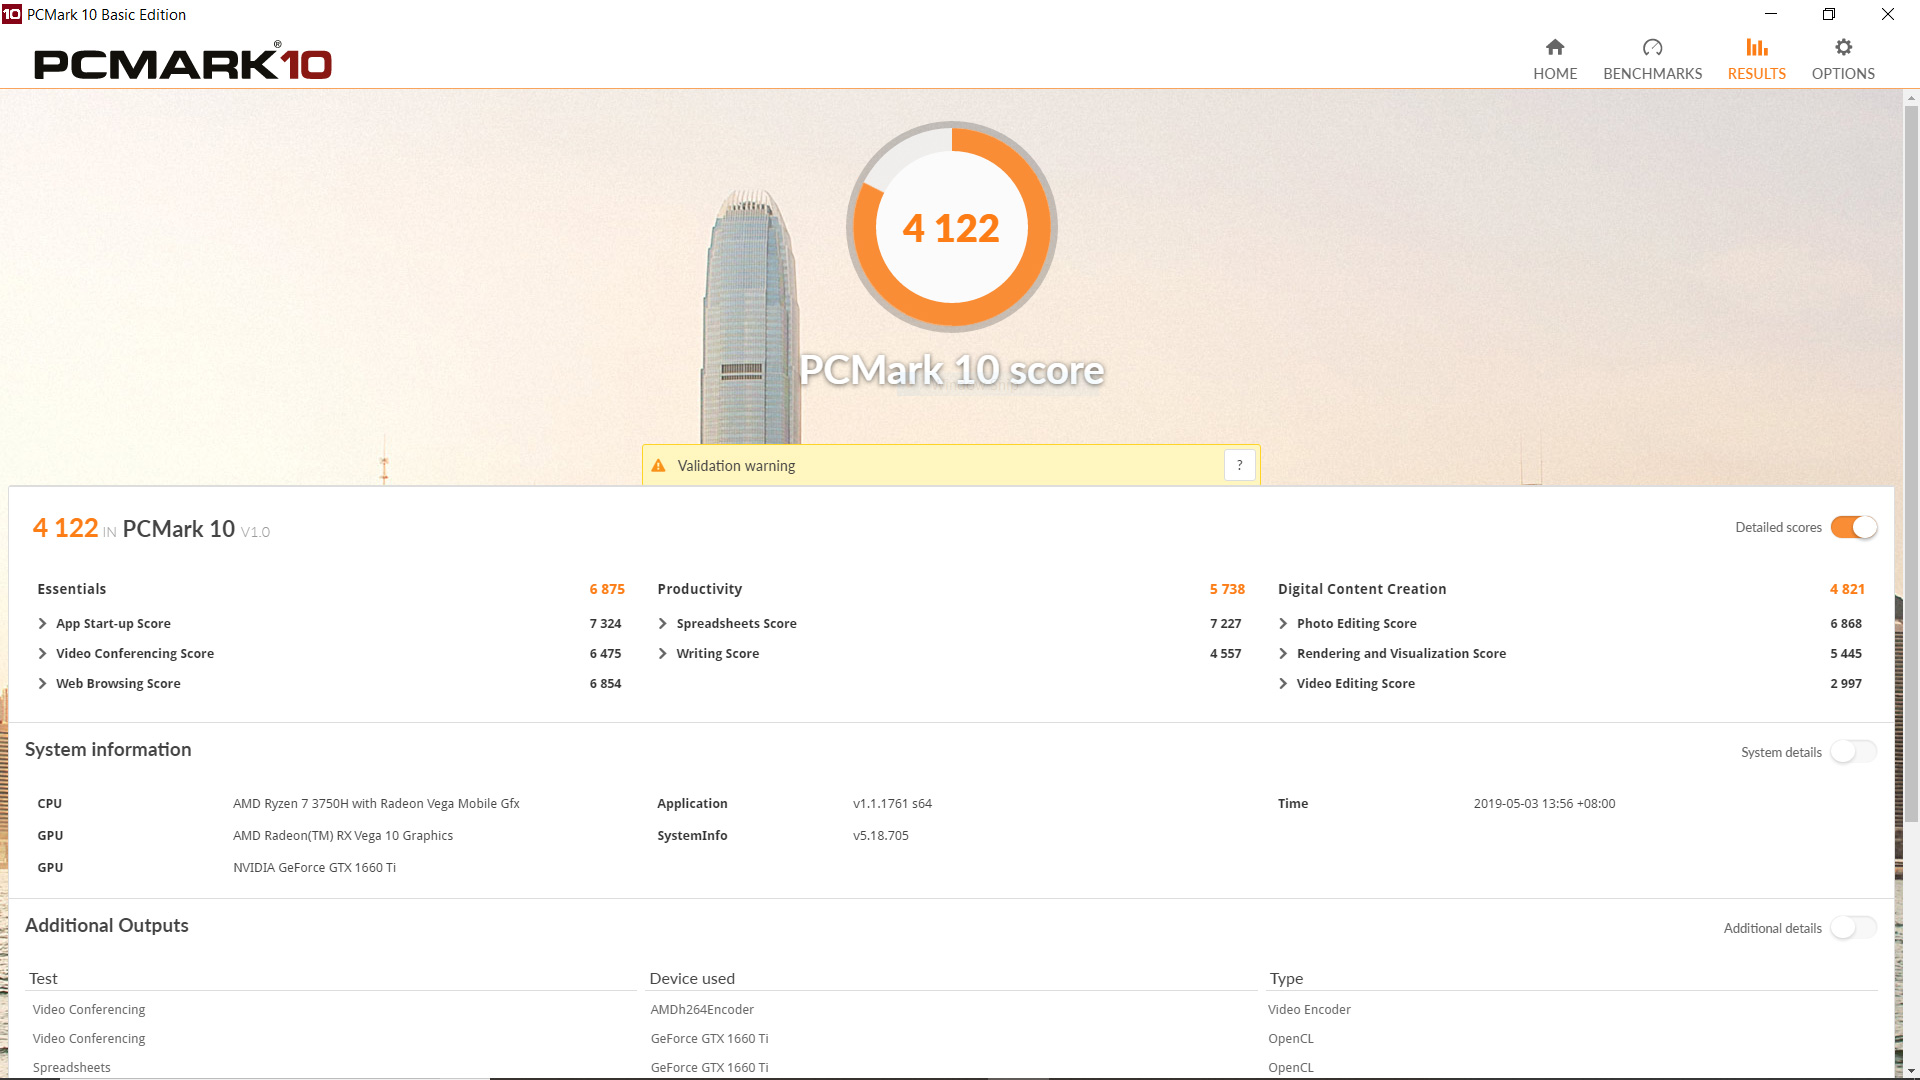The width and height of the screenshot is (1920, 1080).
Task: Click the Spreadsheets test row
Action: [x=71, y=1067]
